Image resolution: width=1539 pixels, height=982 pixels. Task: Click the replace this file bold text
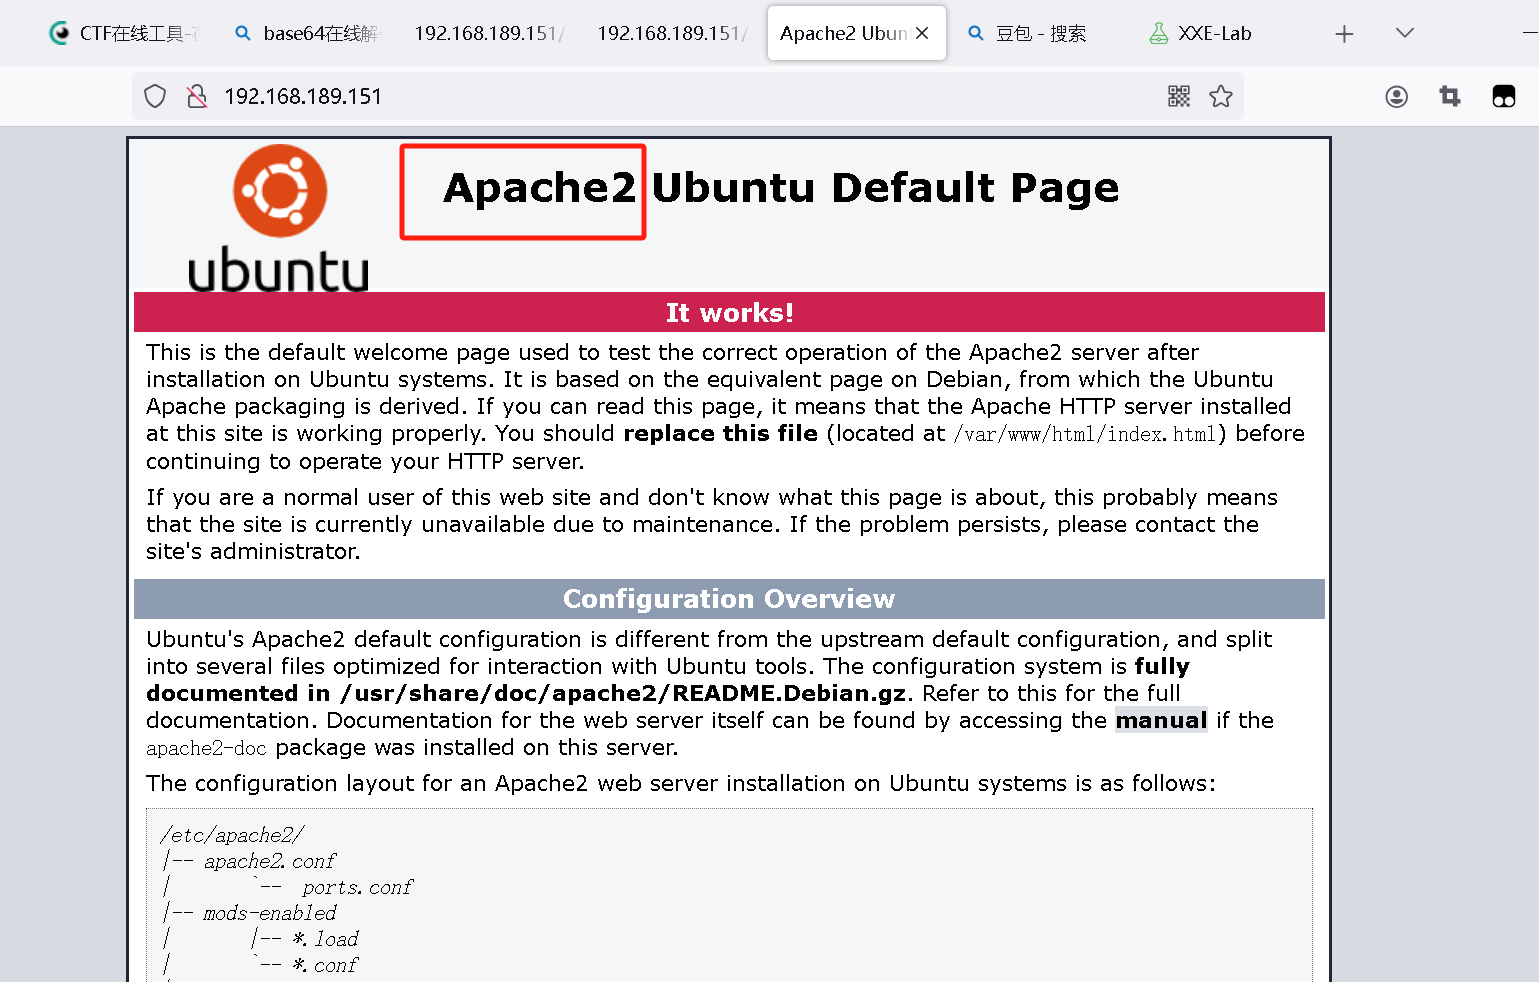pos(720,433)
